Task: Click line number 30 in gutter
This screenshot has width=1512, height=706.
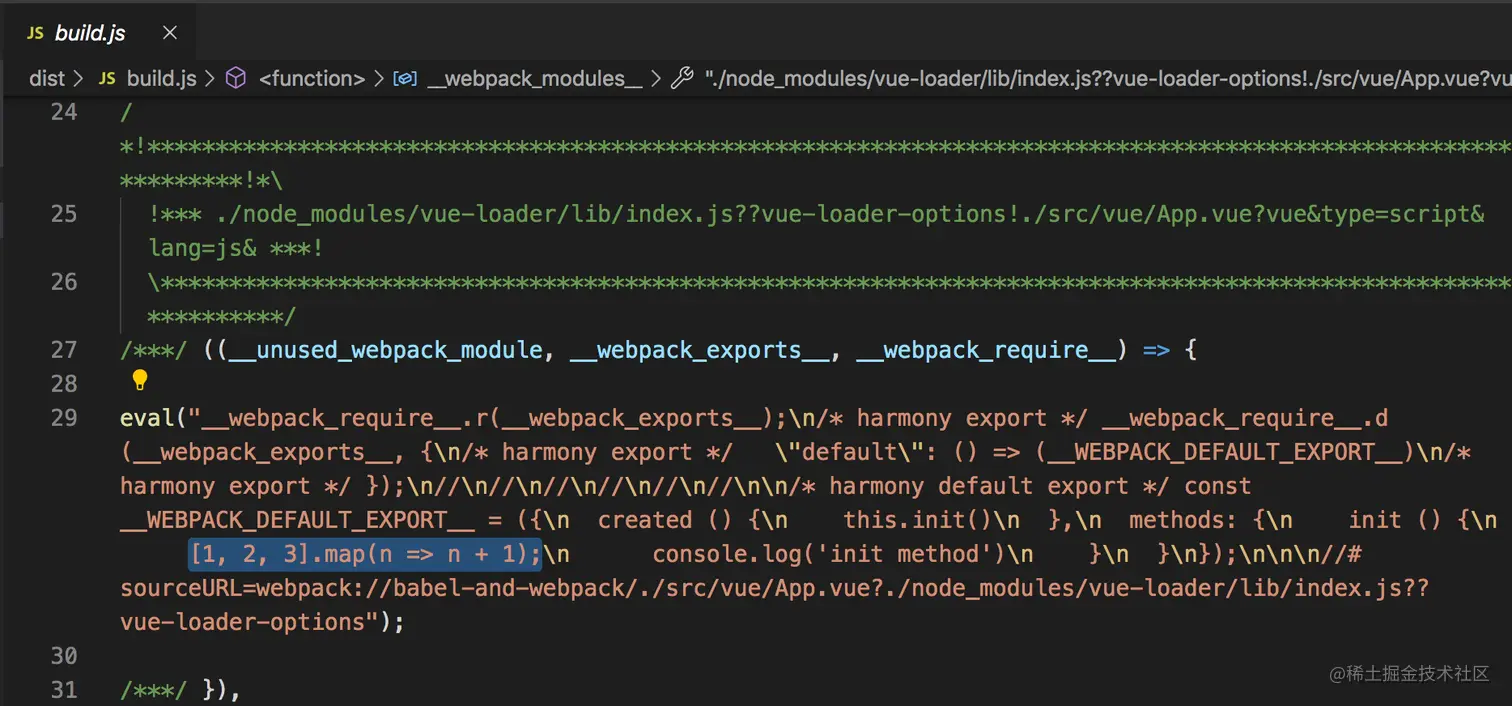Action: pos(64,656)
